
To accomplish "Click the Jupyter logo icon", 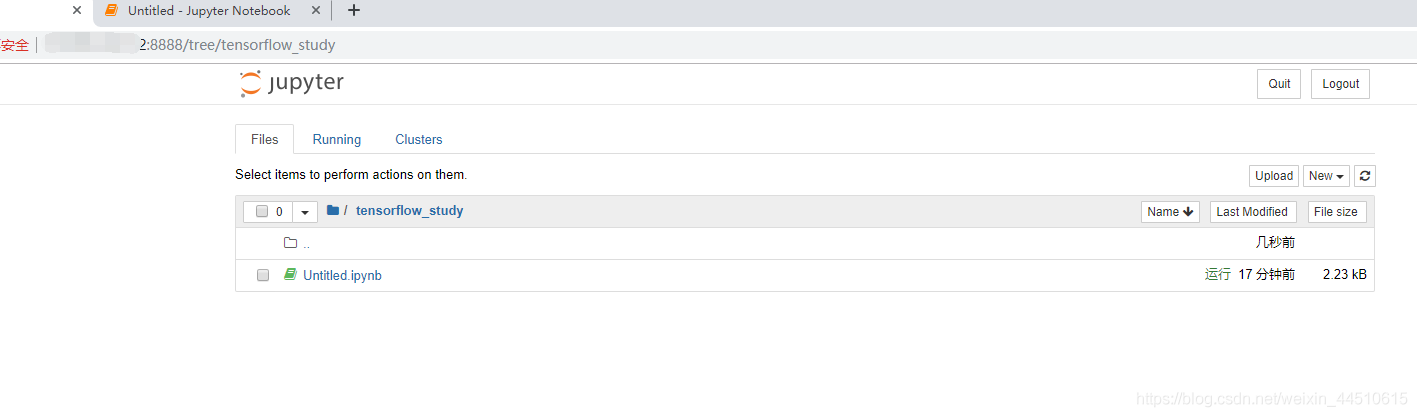I will (250, 84).
